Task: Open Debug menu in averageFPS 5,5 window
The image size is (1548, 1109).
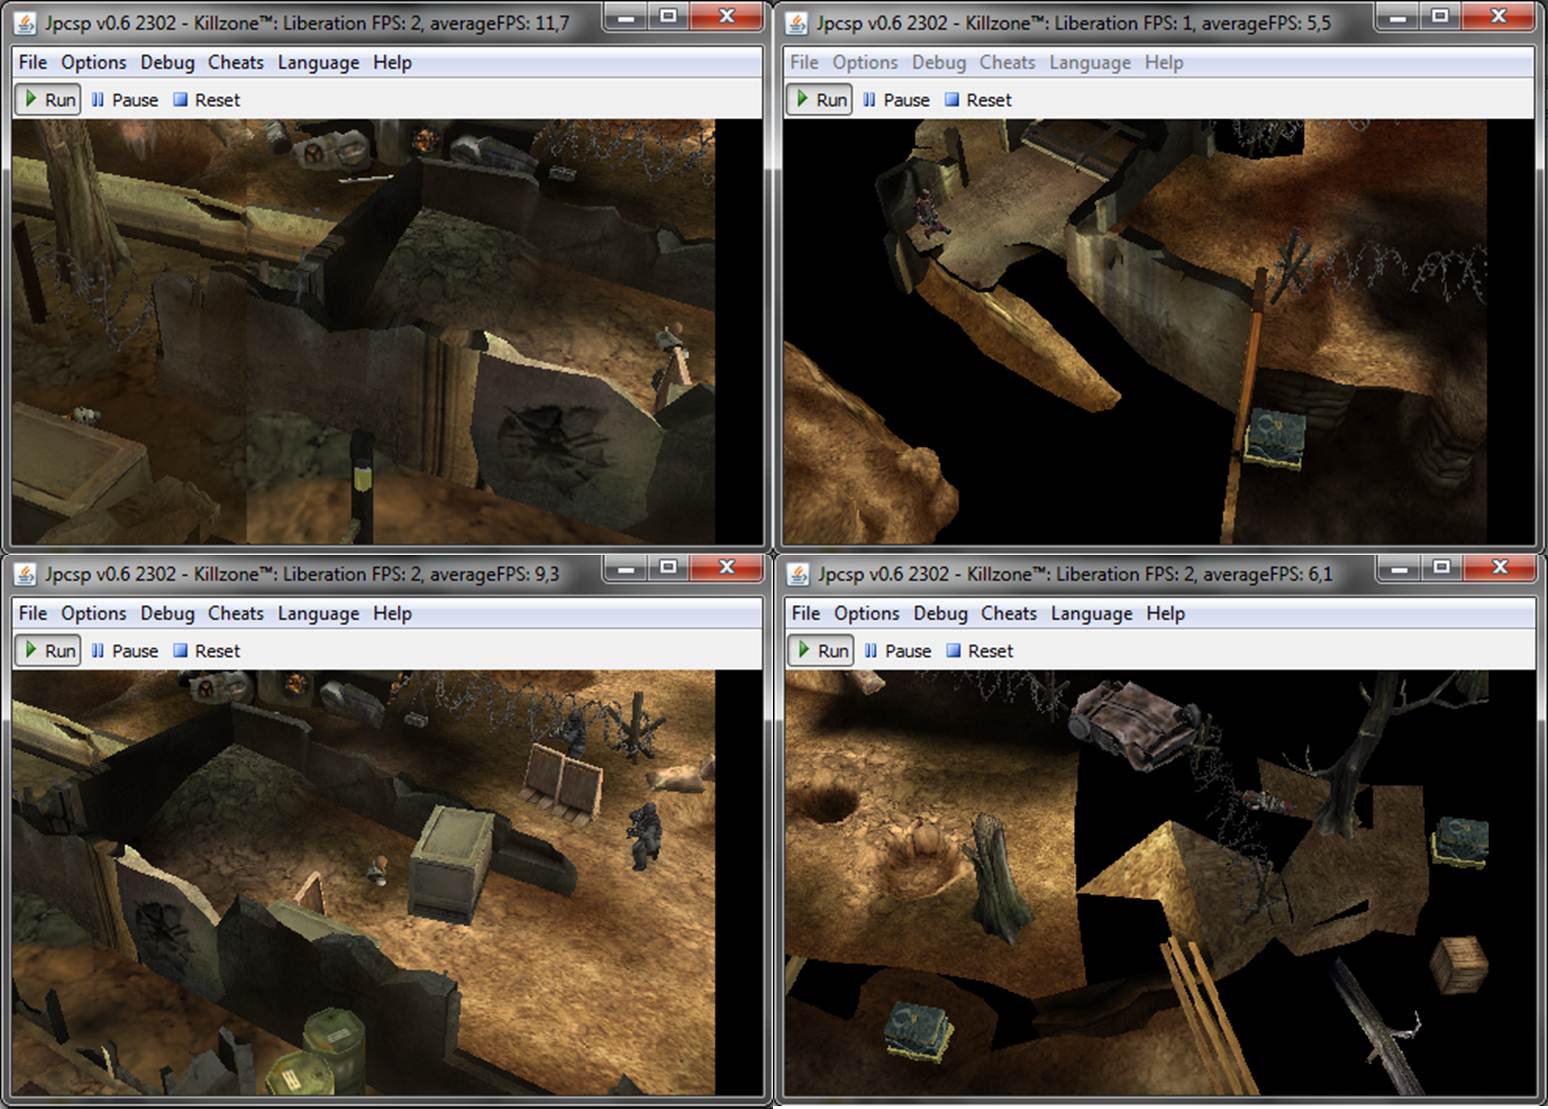Action: [939, 62]
